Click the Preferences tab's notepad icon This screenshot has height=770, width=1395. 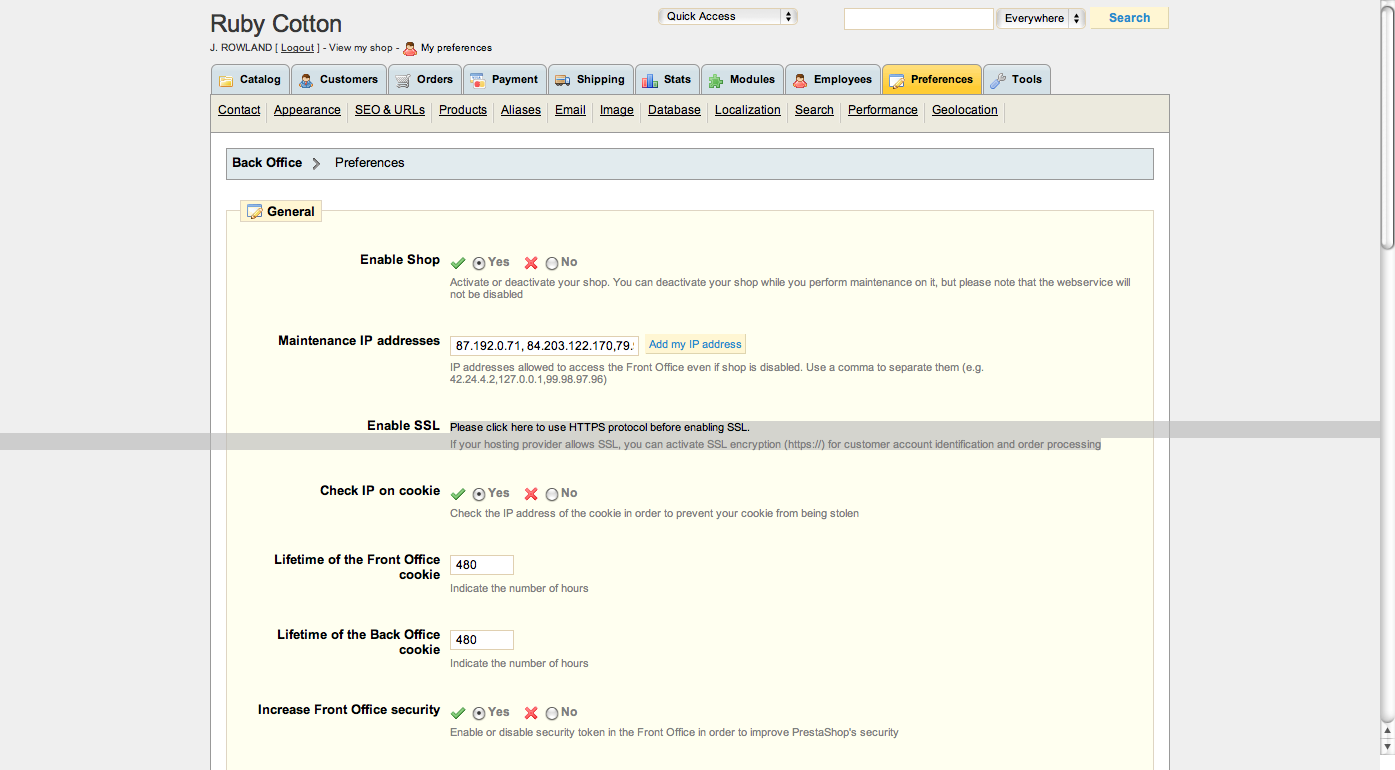pyautogui.click(x=897, y=80)
